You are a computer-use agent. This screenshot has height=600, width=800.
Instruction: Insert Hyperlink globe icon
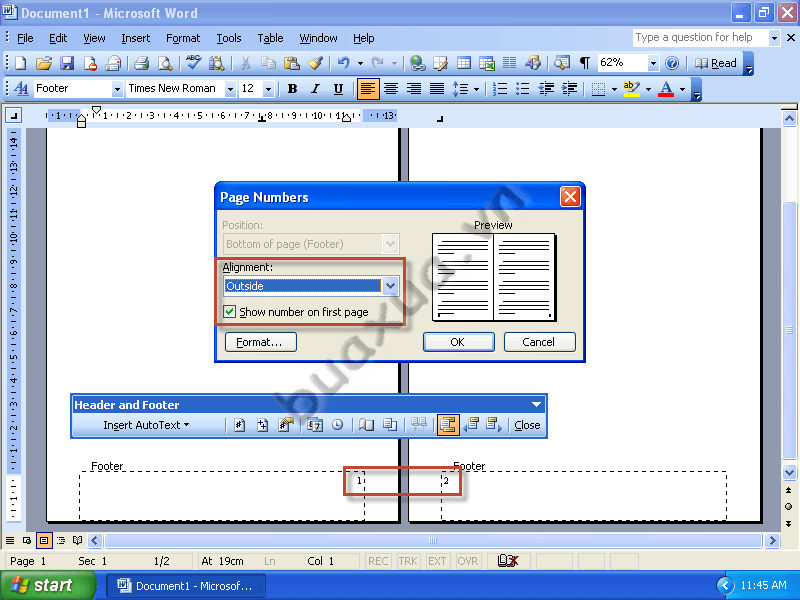click(x=417, y=63)
